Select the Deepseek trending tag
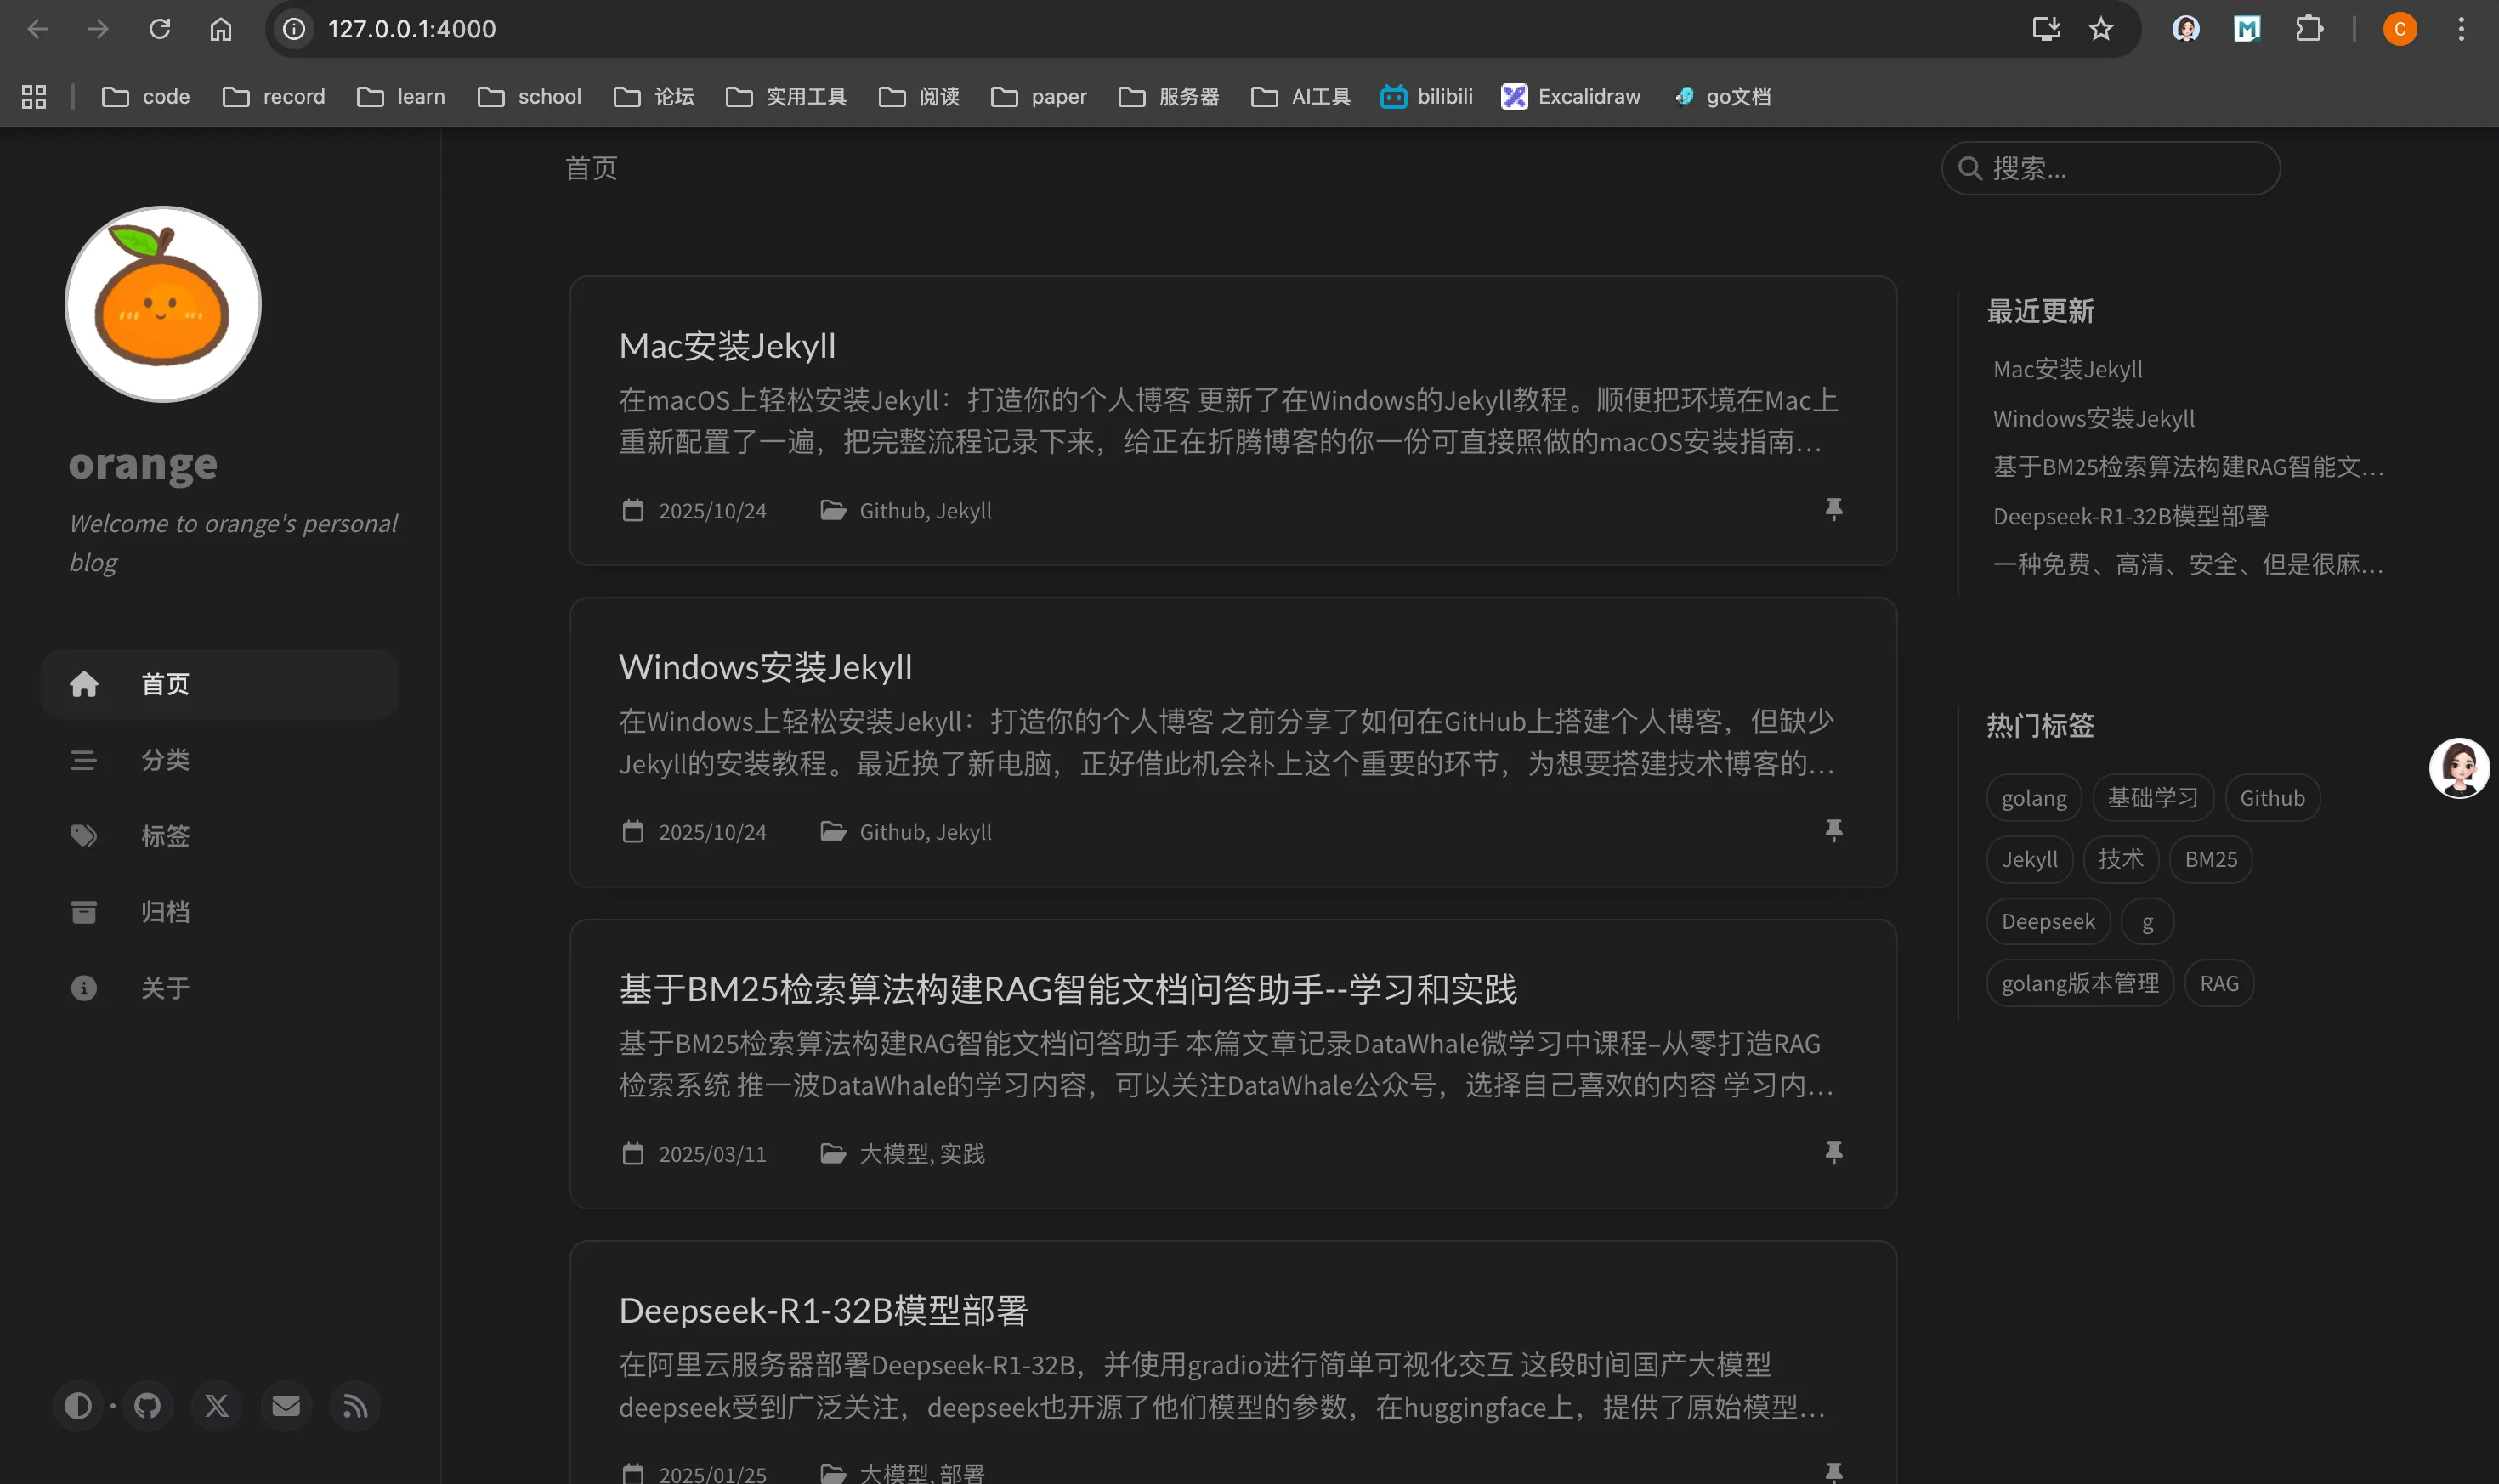 click(2048, 921)
